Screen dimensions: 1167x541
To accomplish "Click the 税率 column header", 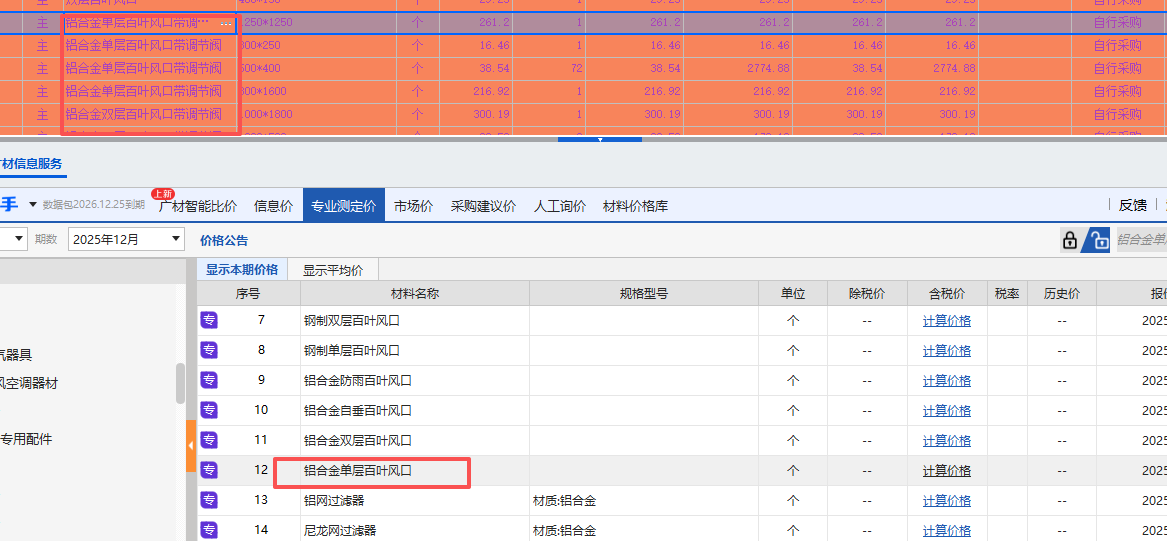I will tap(1007, 292).
